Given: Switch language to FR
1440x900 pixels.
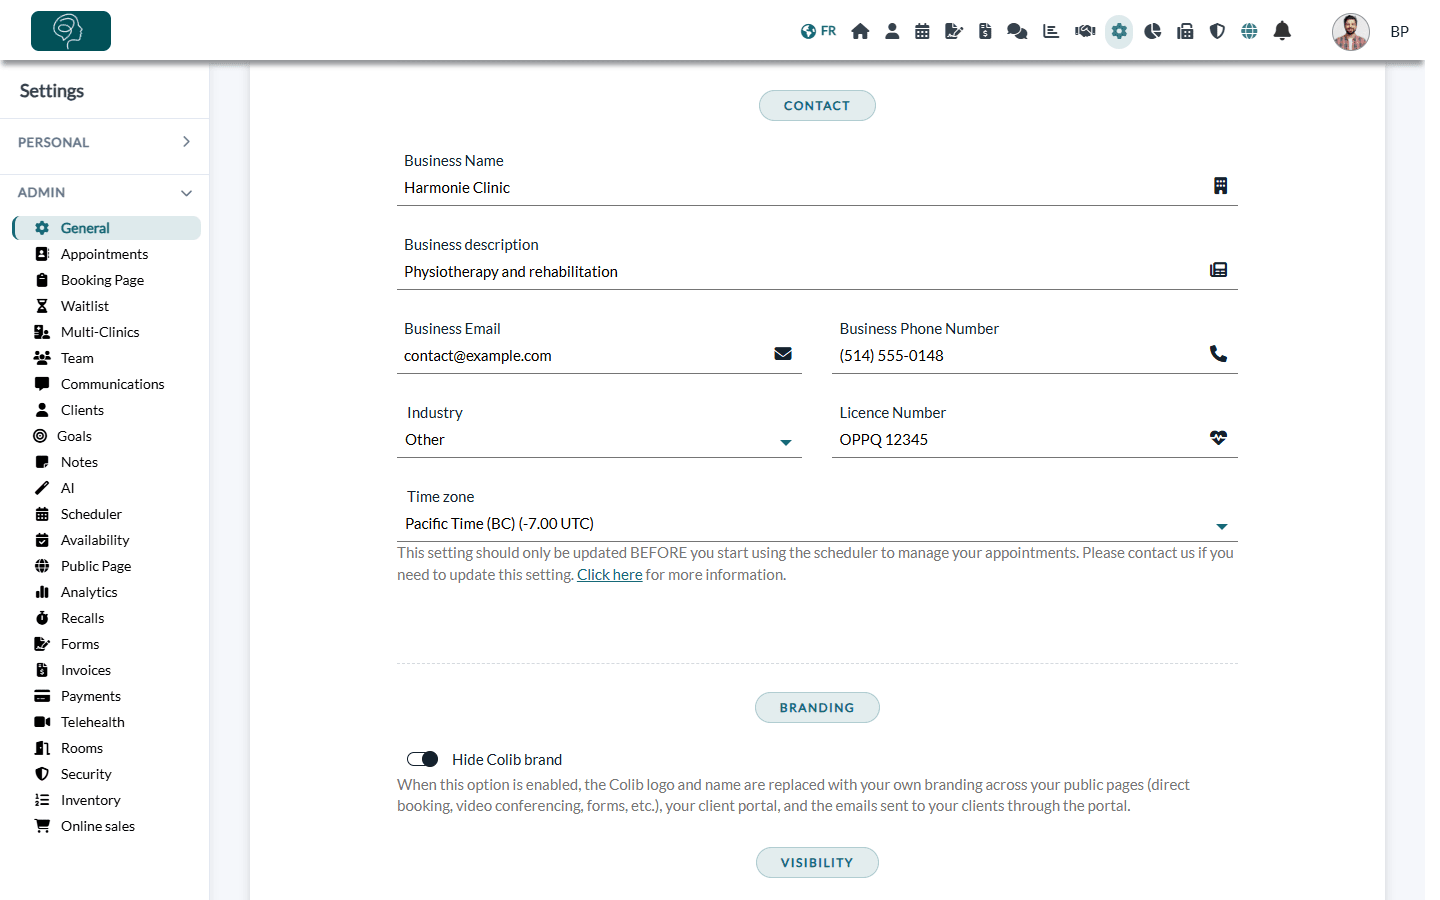Looking at the screenshot, I should [818, 31].
